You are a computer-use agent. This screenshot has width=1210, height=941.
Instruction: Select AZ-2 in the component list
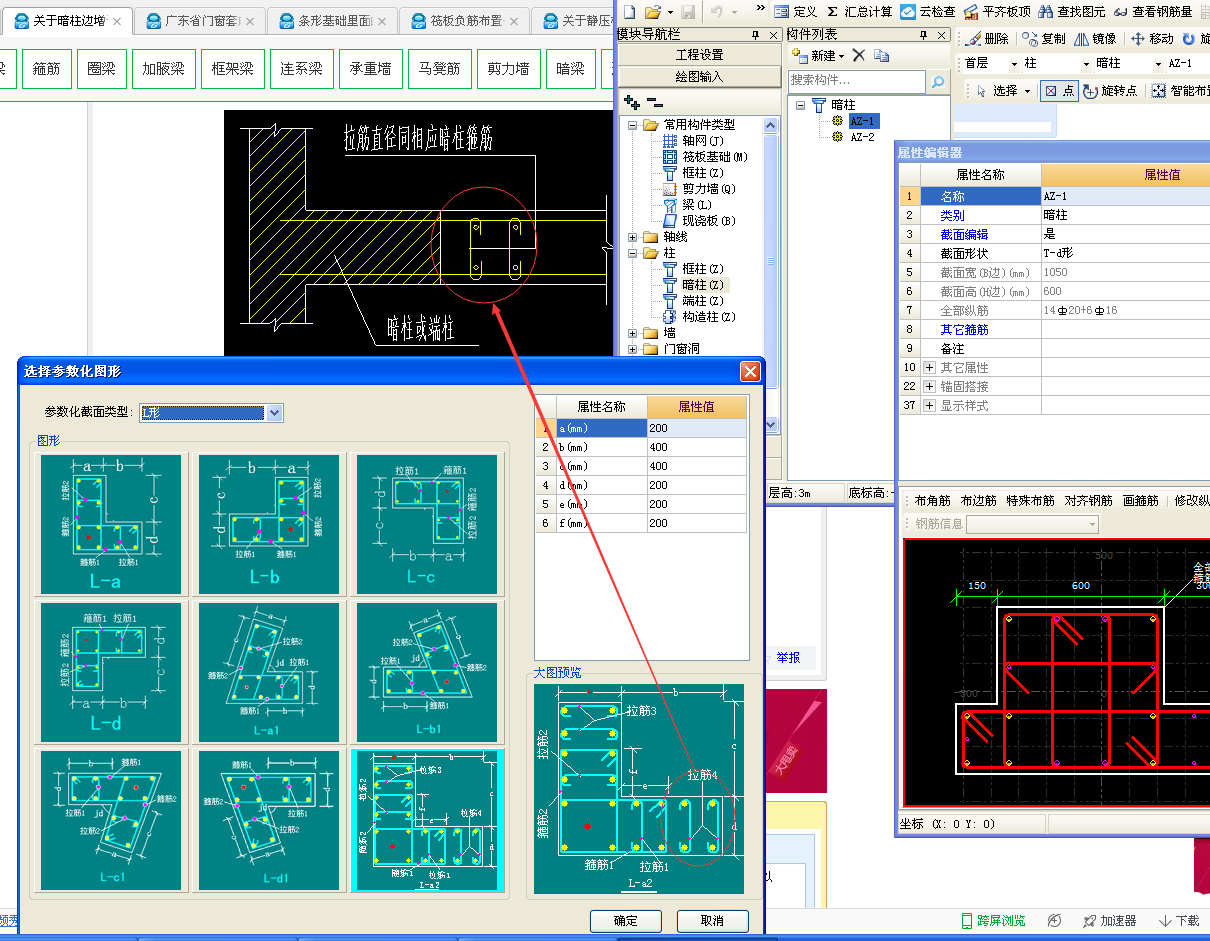[862, 137]
